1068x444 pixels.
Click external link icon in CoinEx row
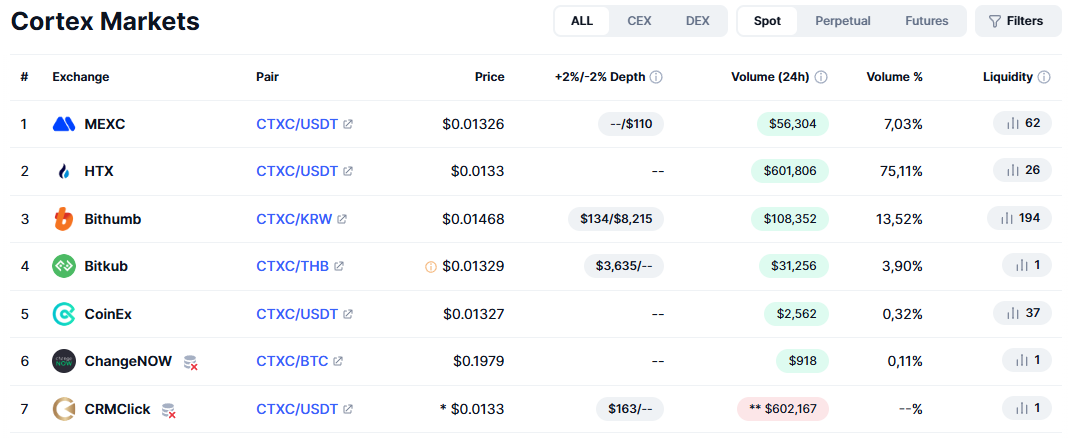pos(348,314)
